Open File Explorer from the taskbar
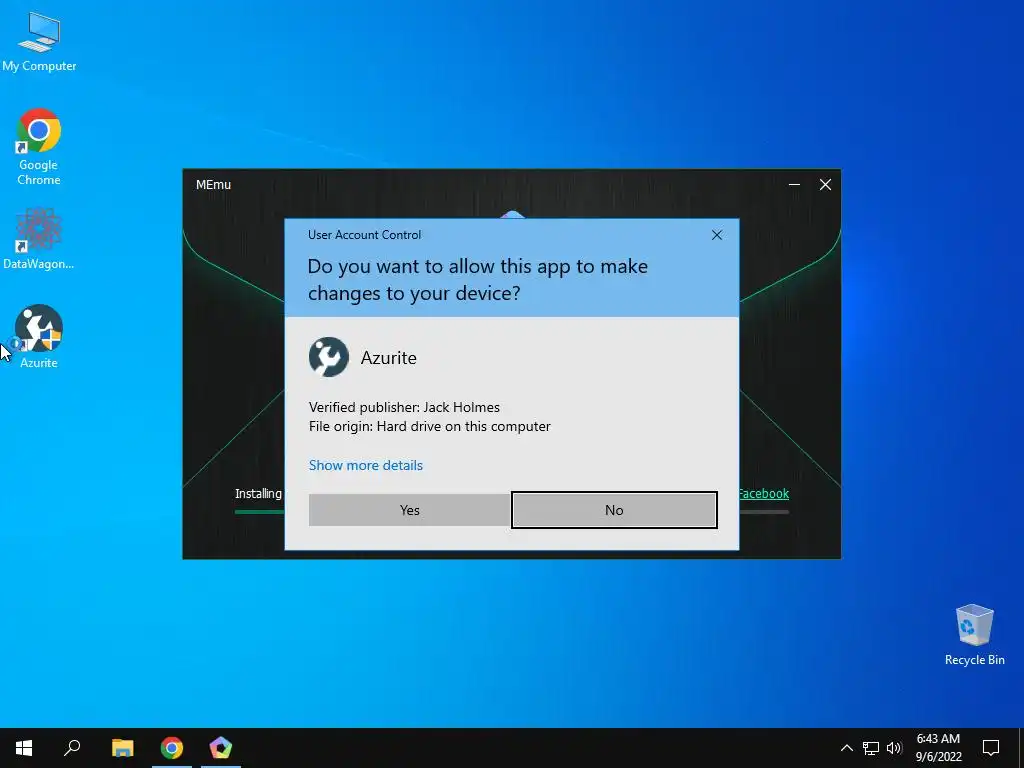Image resolution: width=1024 pixels, height=768 pixels. pyautogui.click(x=122, y=748)
